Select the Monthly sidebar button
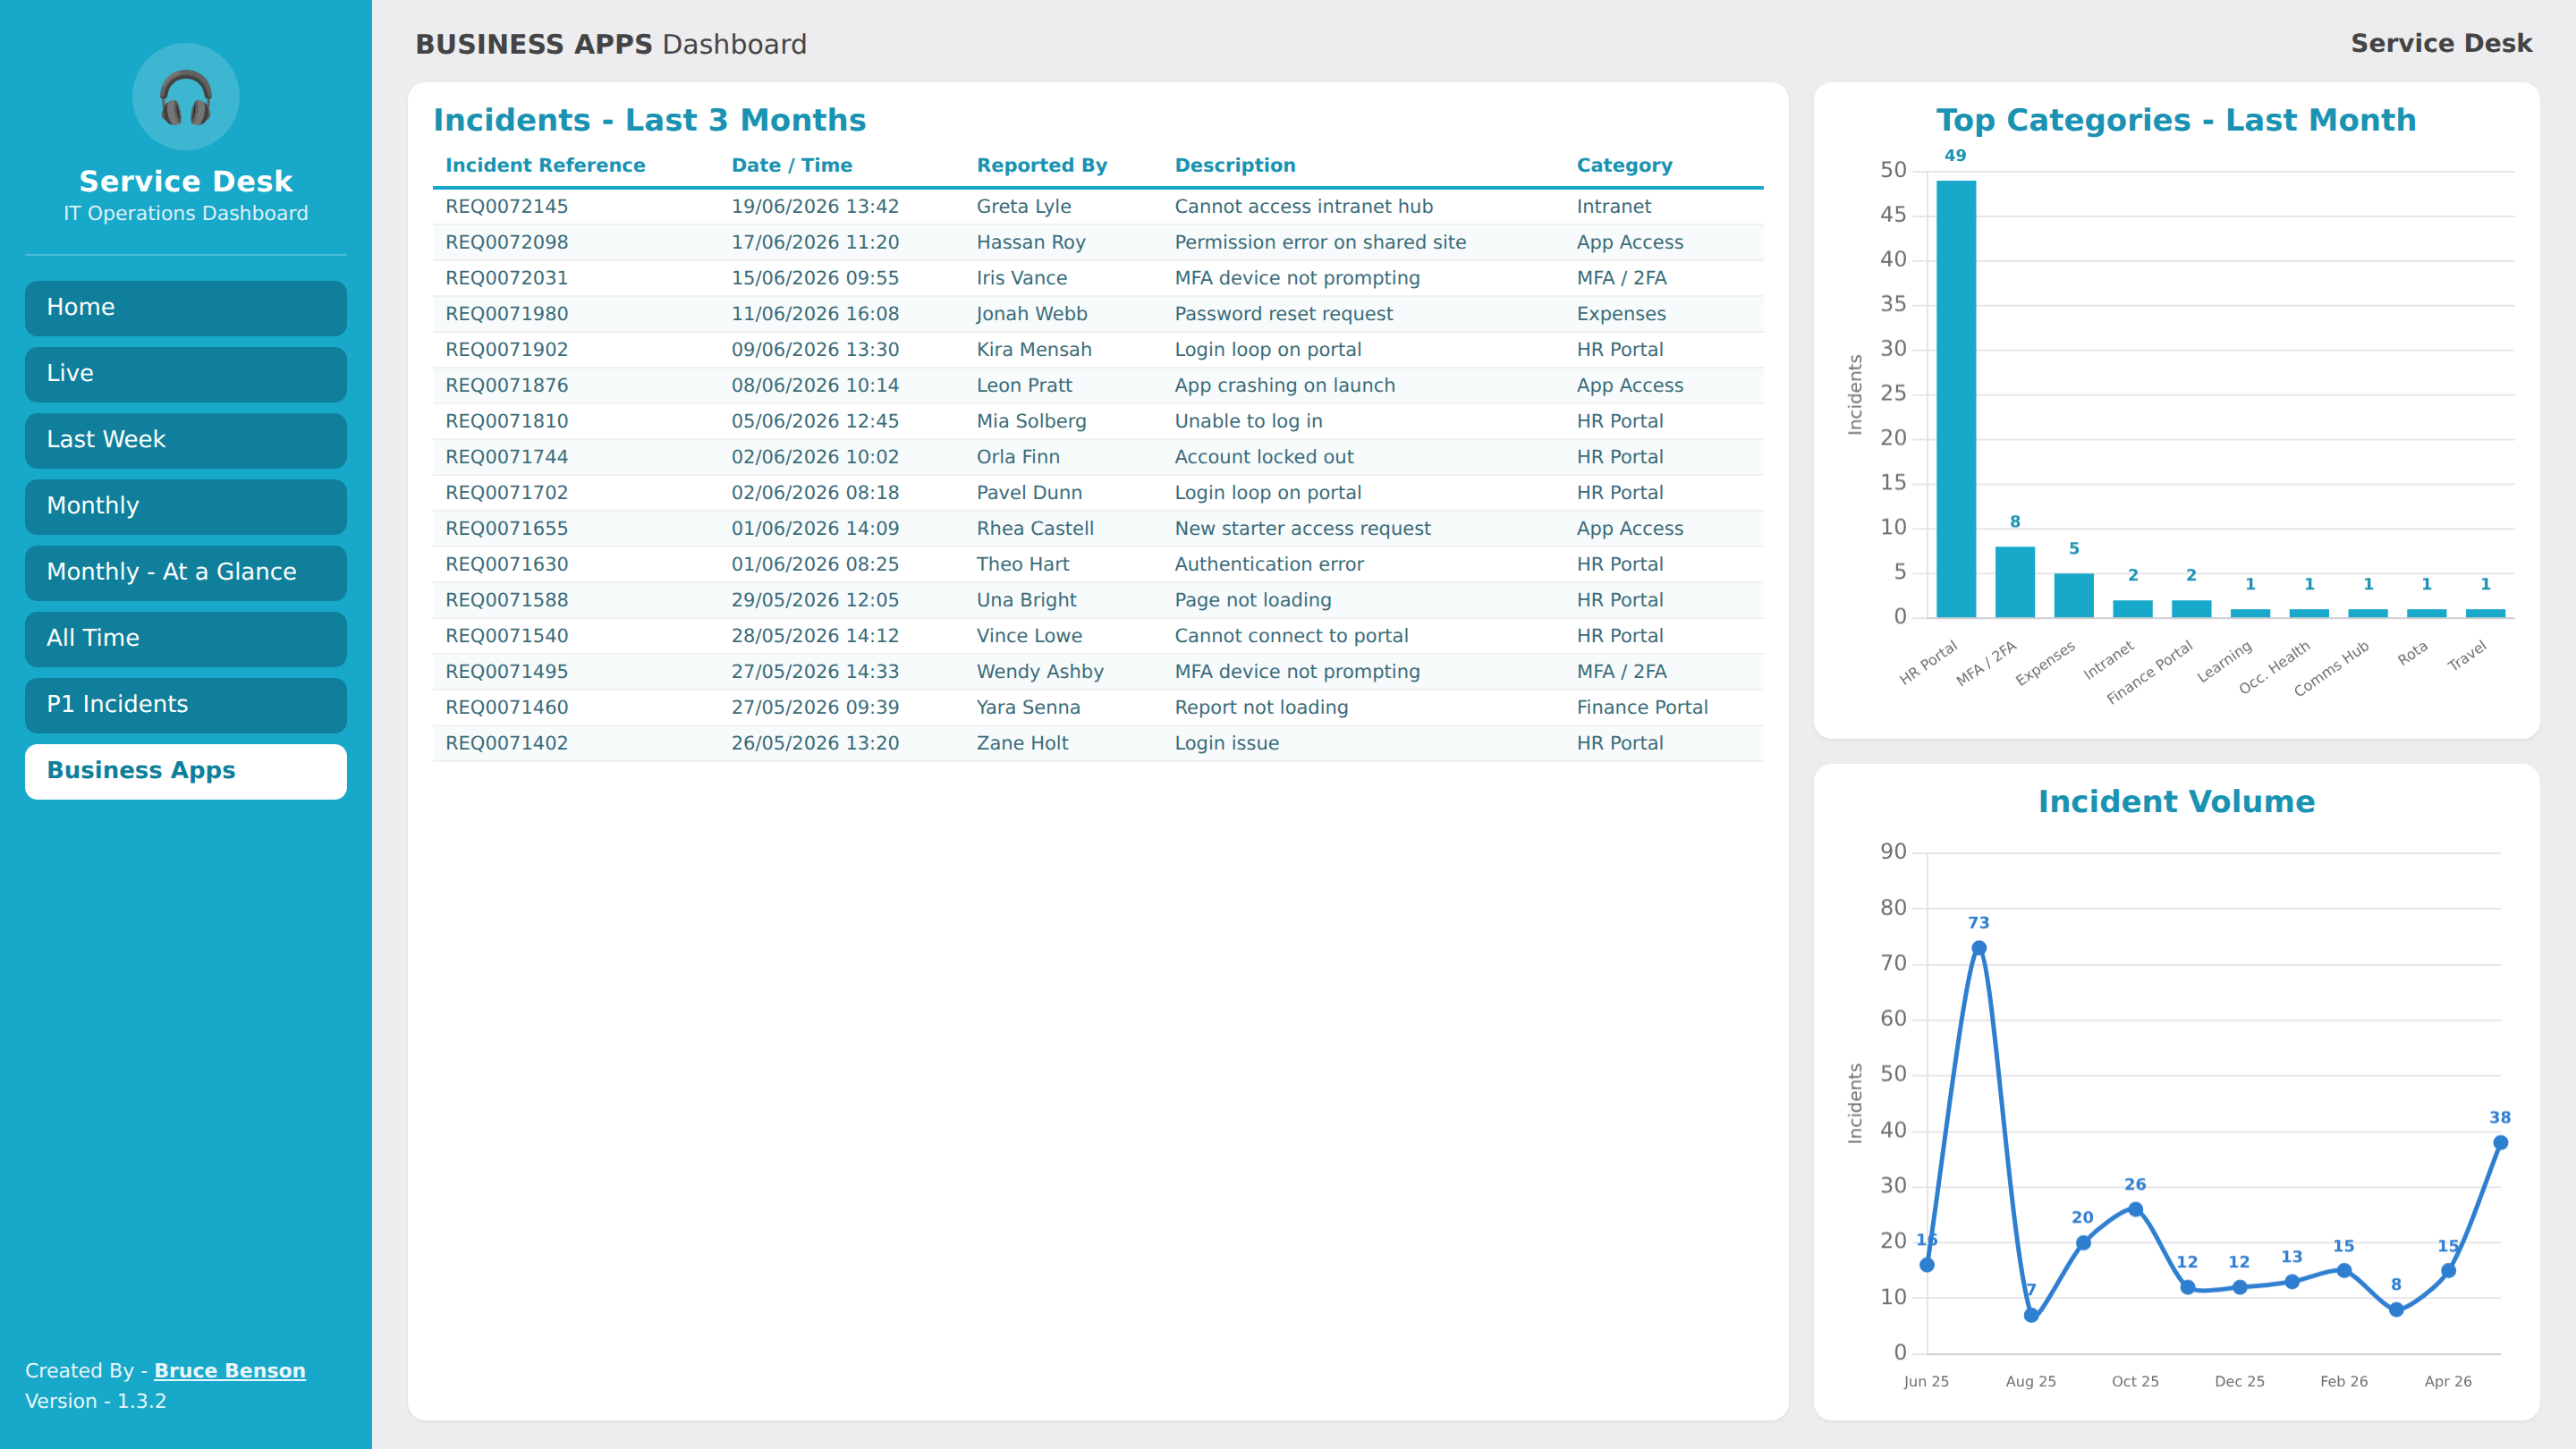Screen dimensions: 2576x1449 click(x=186, y=506)
